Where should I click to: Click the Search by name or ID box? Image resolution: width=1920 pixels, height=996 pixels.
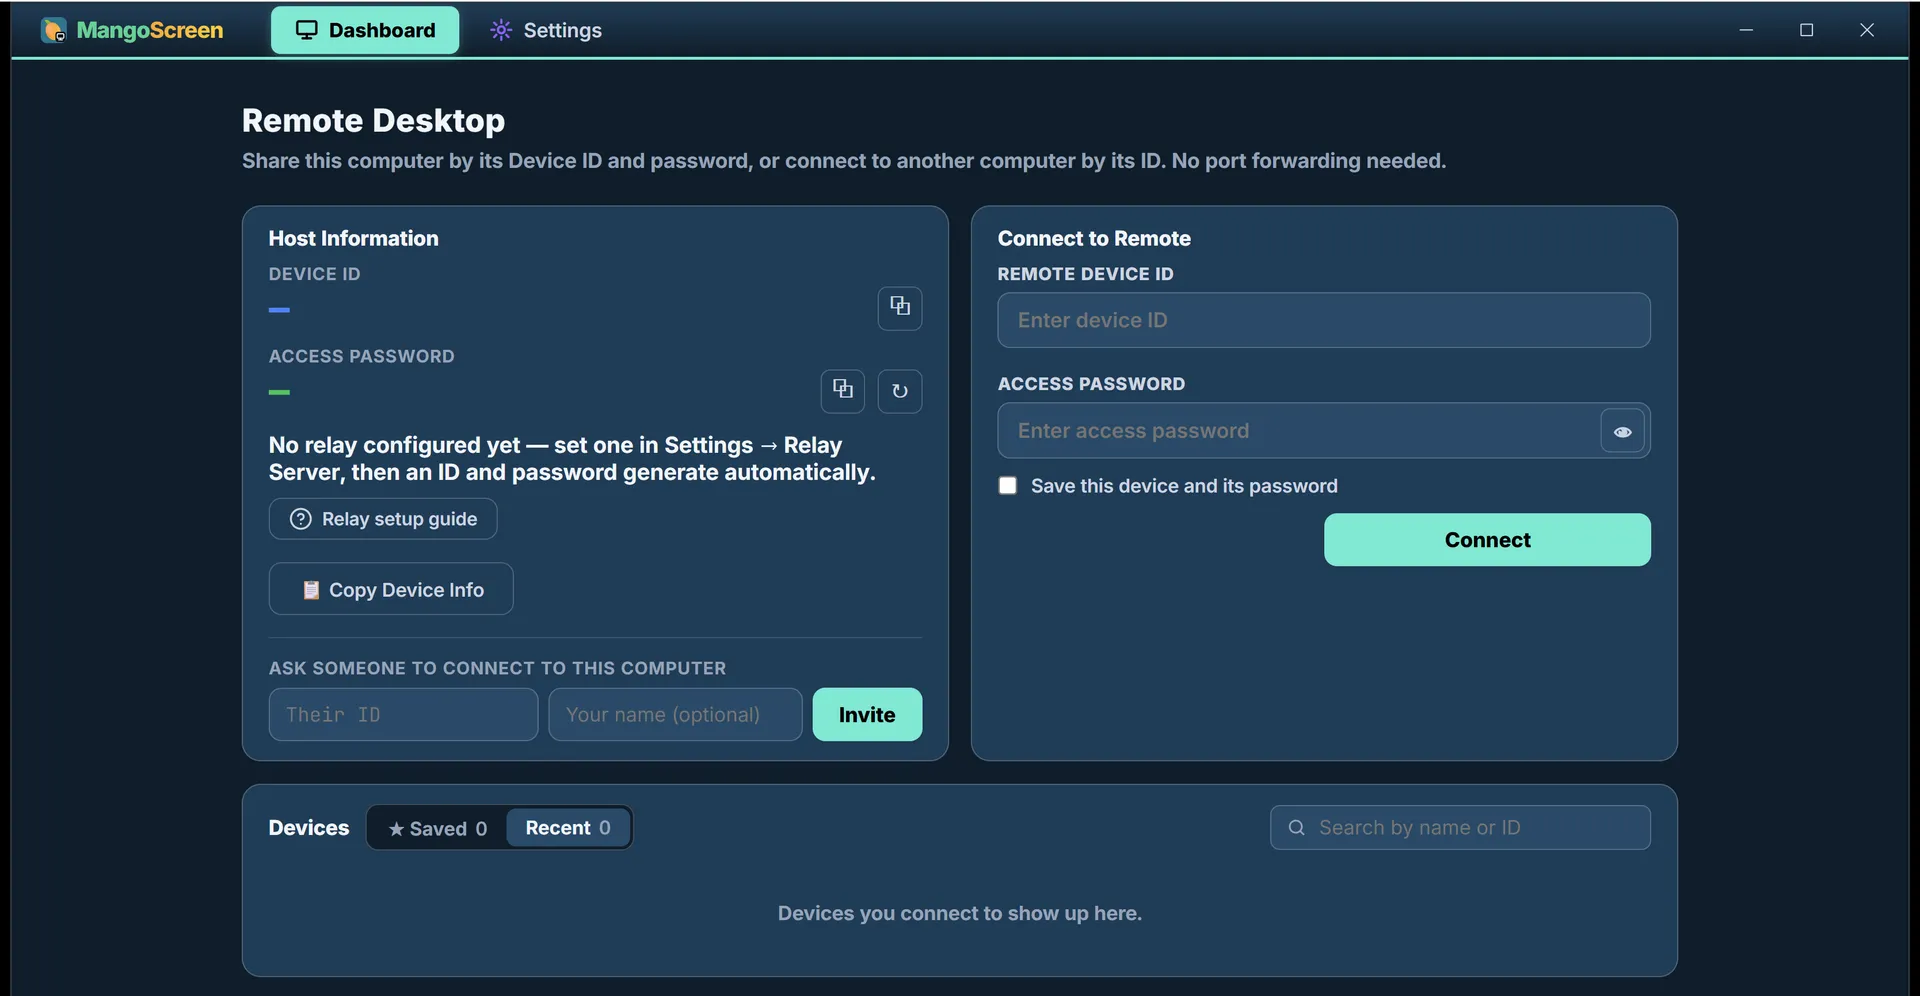tap(1460, 828)
